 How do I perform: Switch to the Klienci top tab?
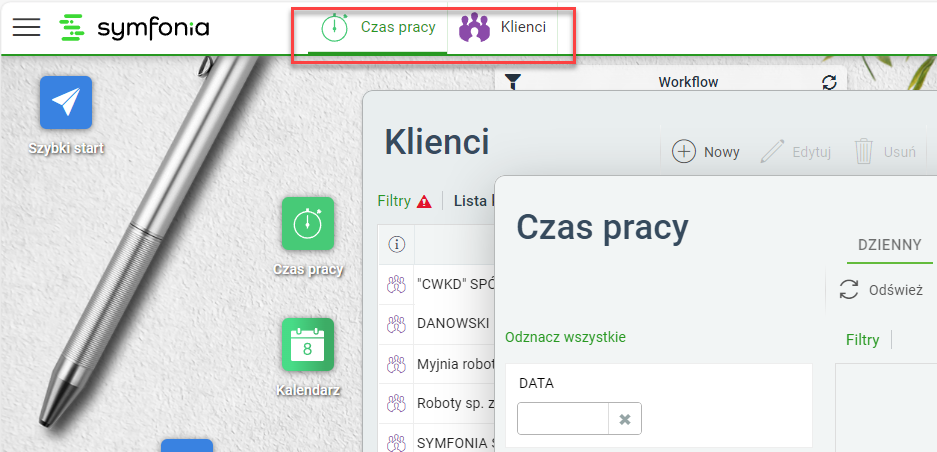502,28
